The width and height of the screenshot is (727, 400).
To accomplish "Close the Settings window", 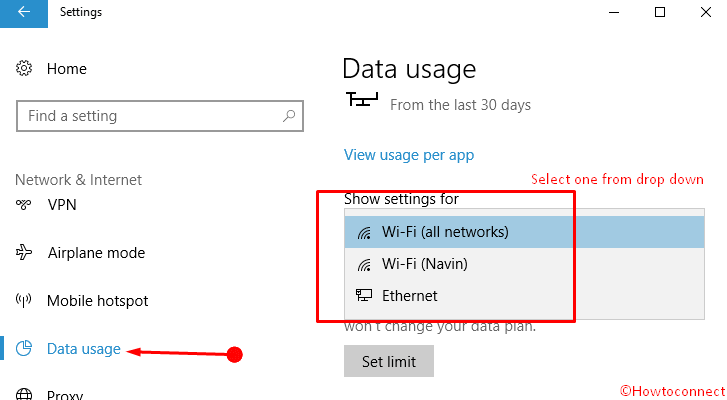I will (706, 13).
